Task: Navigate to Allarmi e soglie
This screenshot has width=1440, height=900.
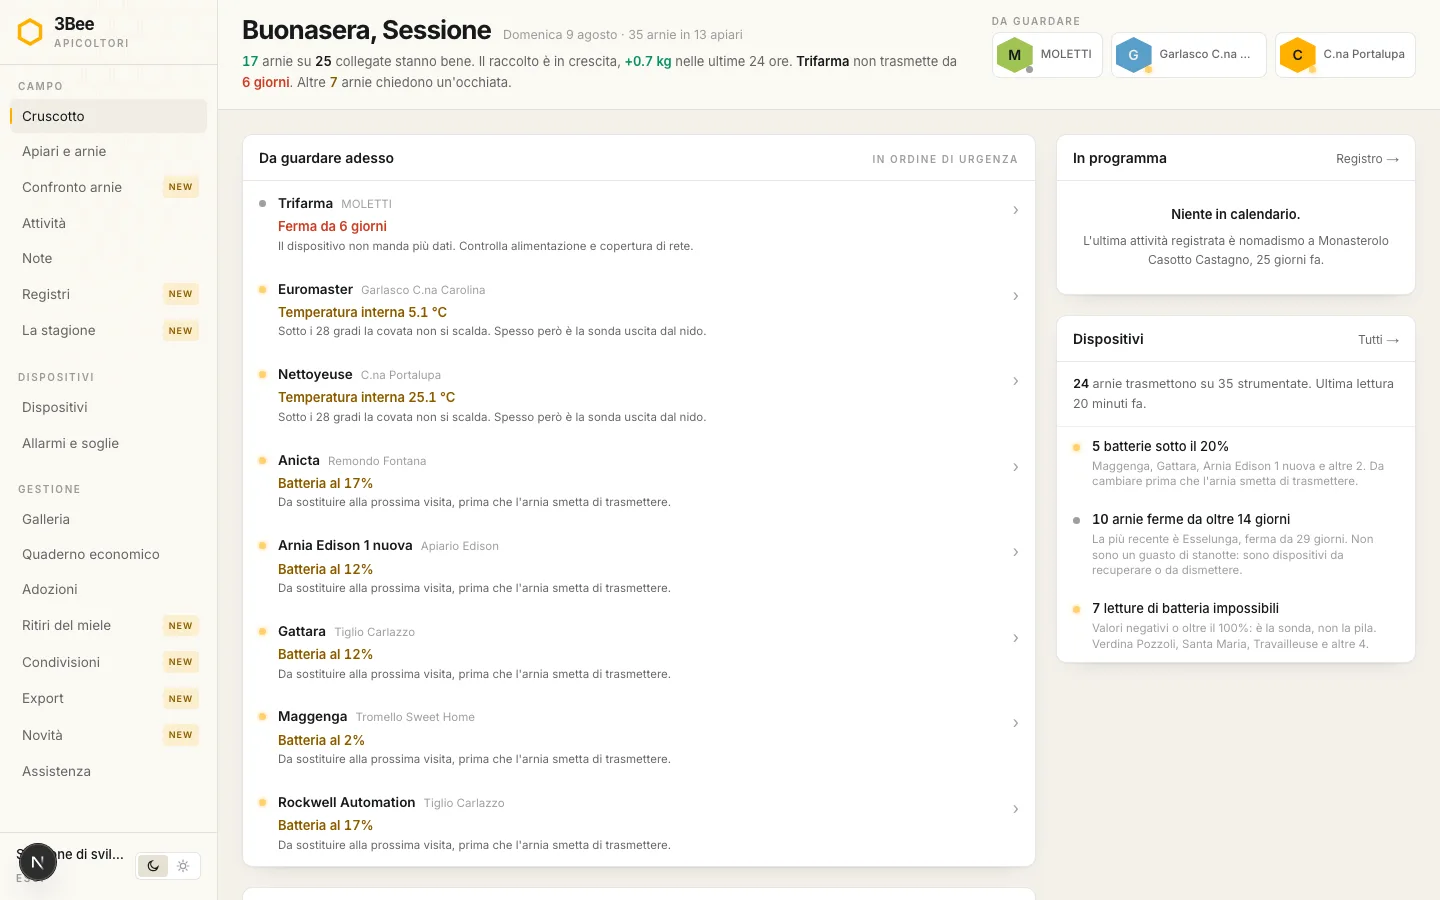Action: (108, 443)
